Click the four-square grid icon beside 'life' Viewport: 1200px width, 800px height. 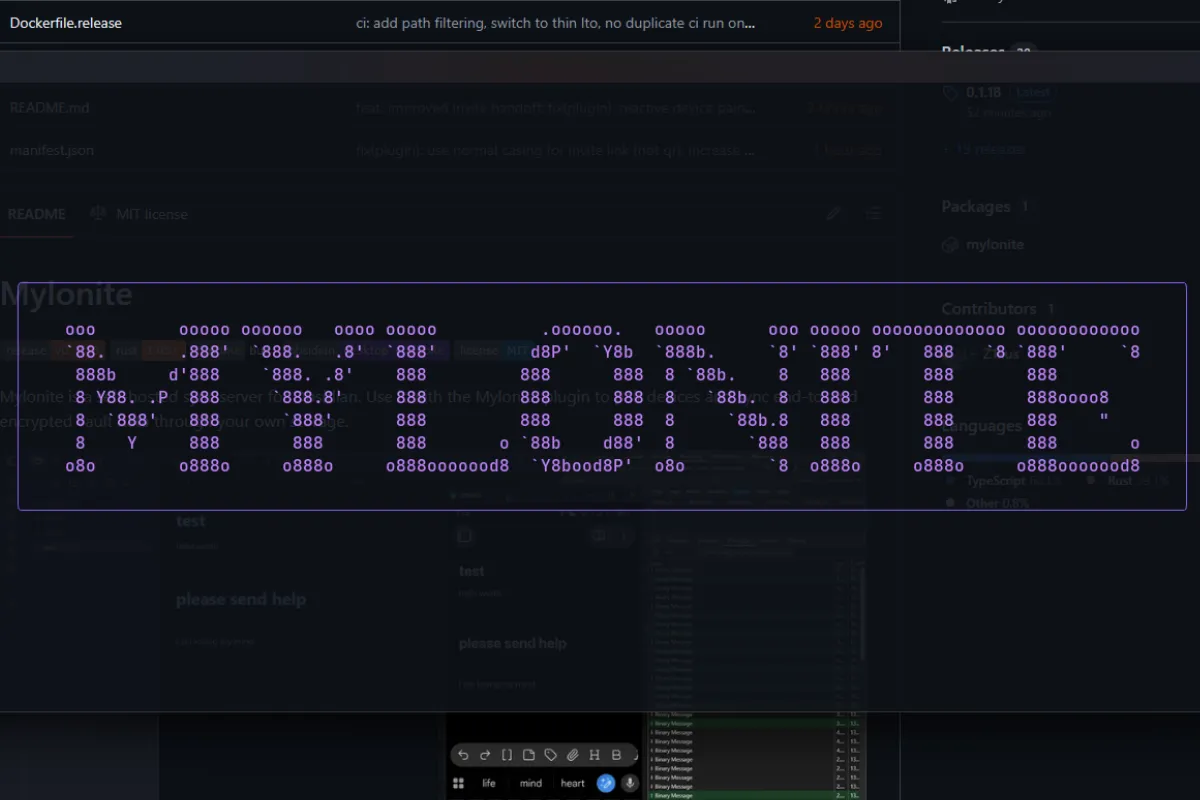tap(459, 783)
